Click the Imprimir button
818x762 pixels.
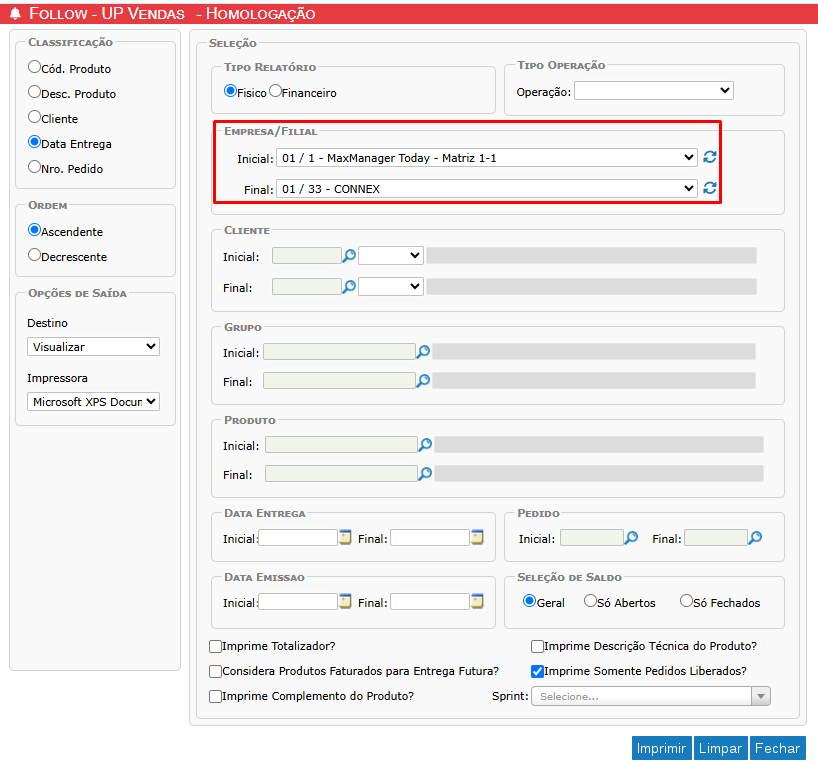(x=661, y=748)
